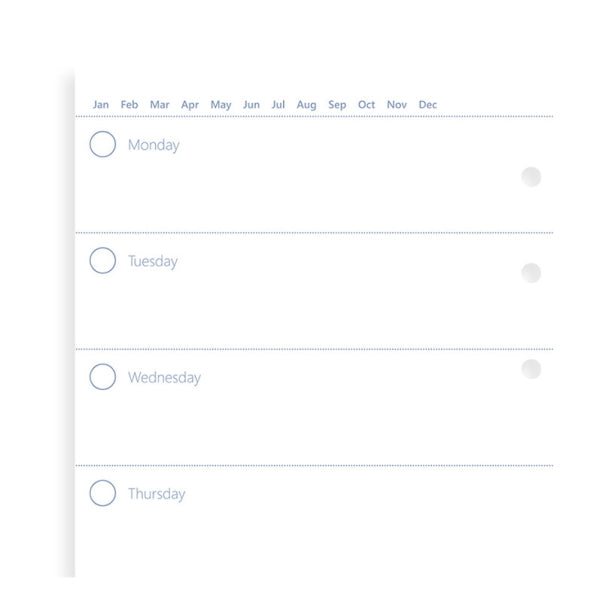Pick the Apr month label

click(x=190, y=105)
